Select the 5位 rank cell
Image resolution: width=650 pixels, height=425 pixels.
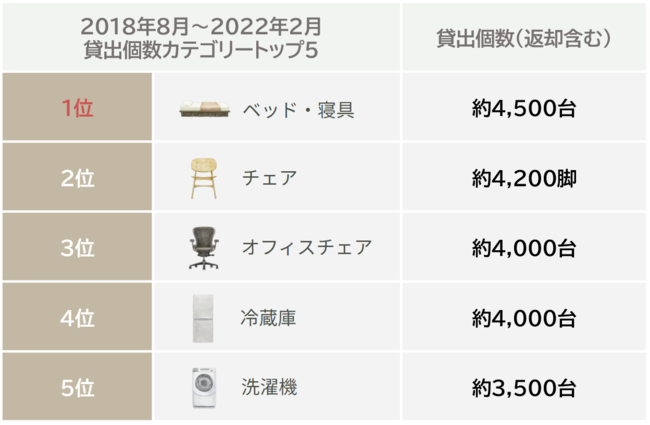(x=77, y=387)
